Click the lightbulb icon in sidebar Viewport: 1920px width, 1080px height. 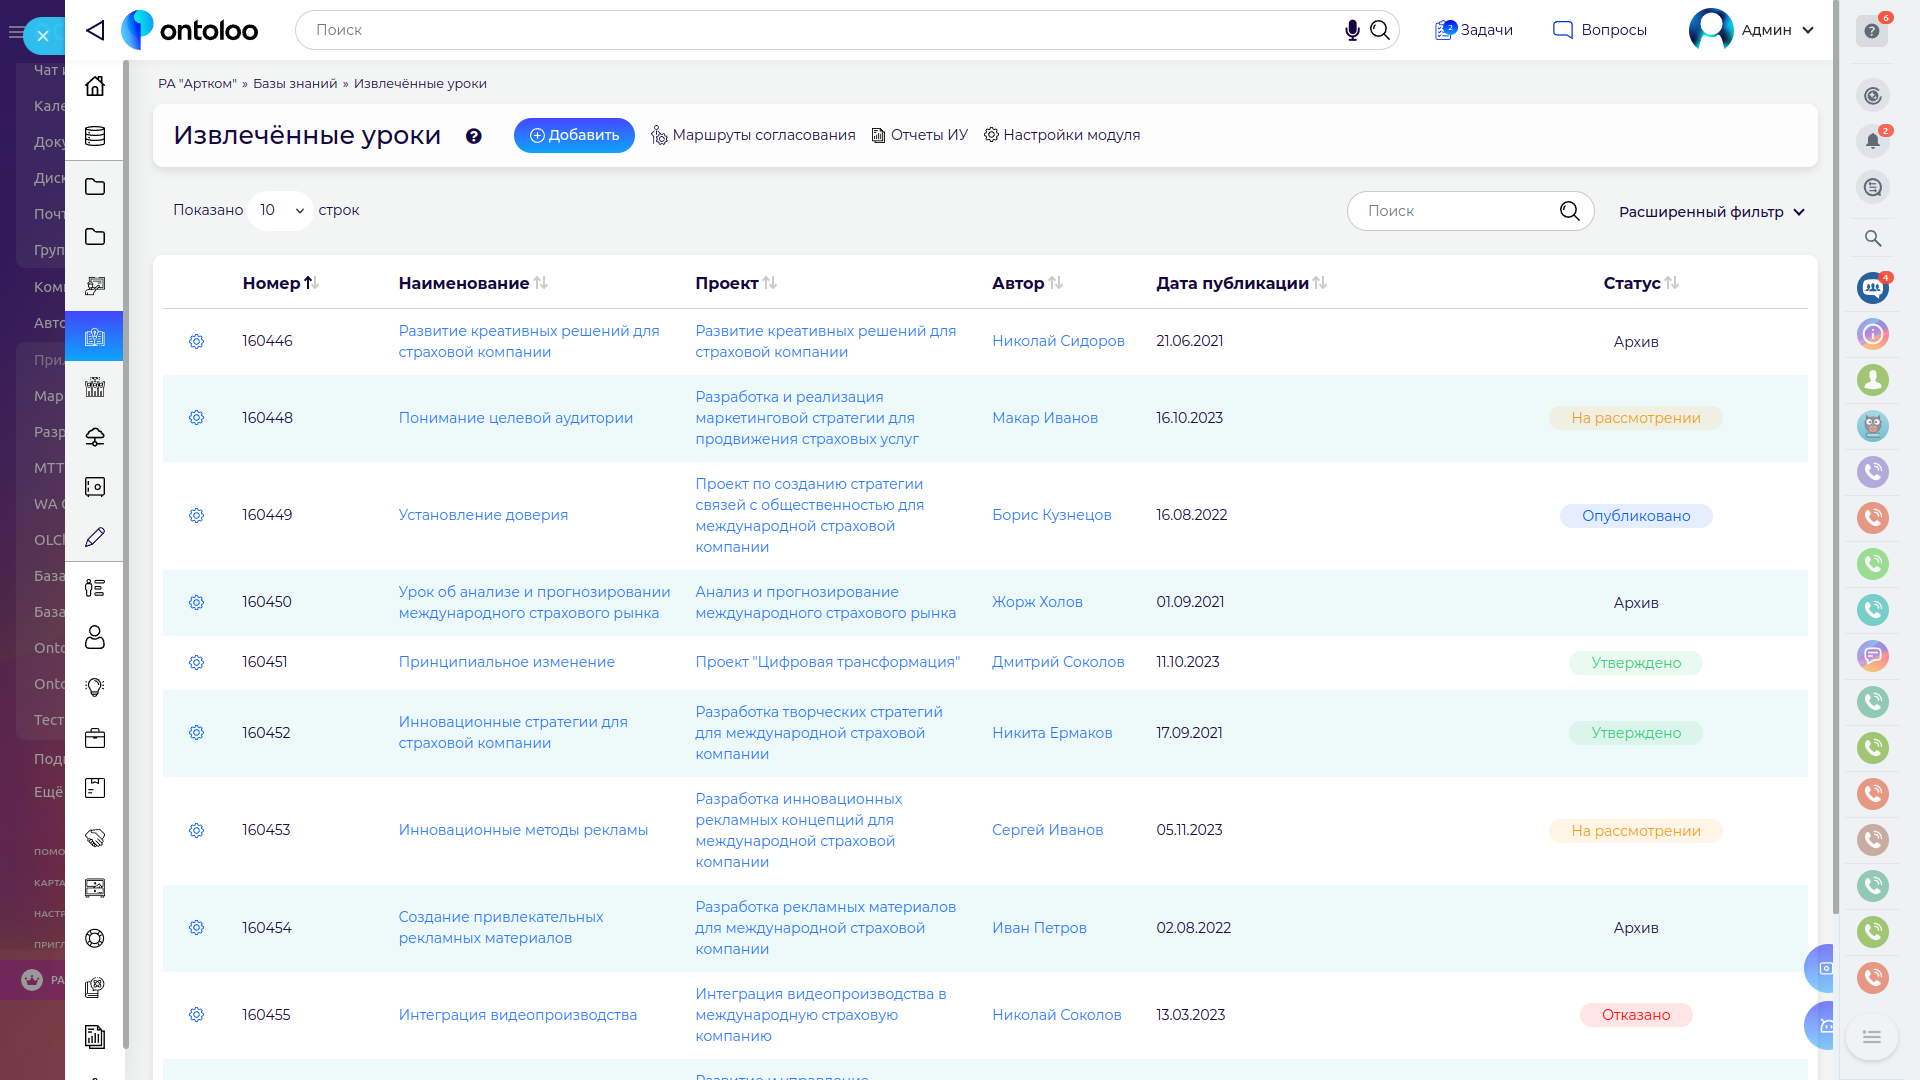tap(95, 688)
